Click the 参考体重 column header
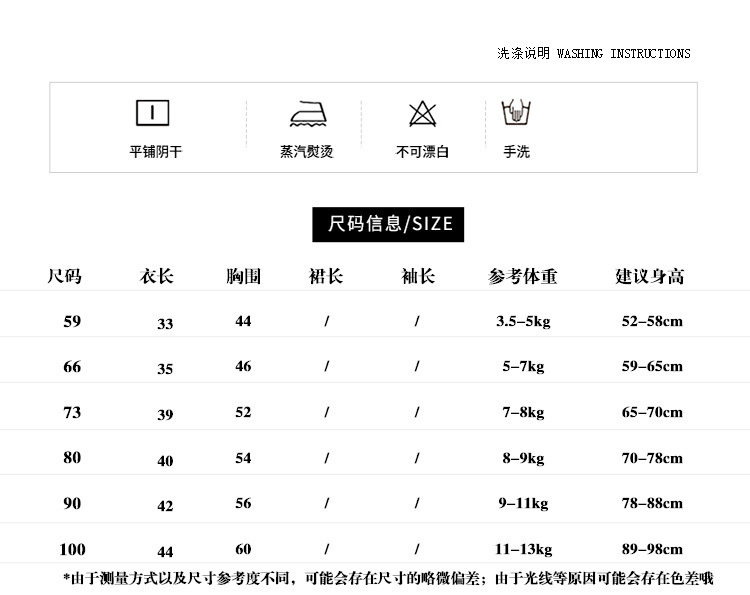The height and width of the screenshot is (595, 750). tap(523, 276)
